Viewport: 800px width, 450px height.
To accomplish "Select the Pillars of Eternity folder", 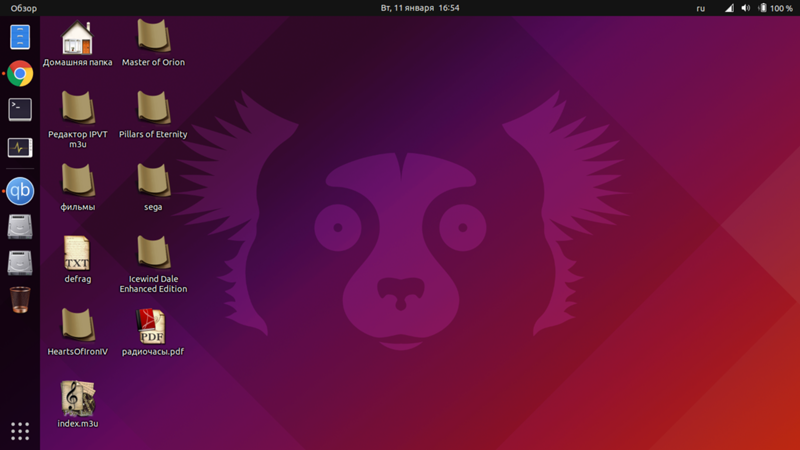I will pos(153,116).
